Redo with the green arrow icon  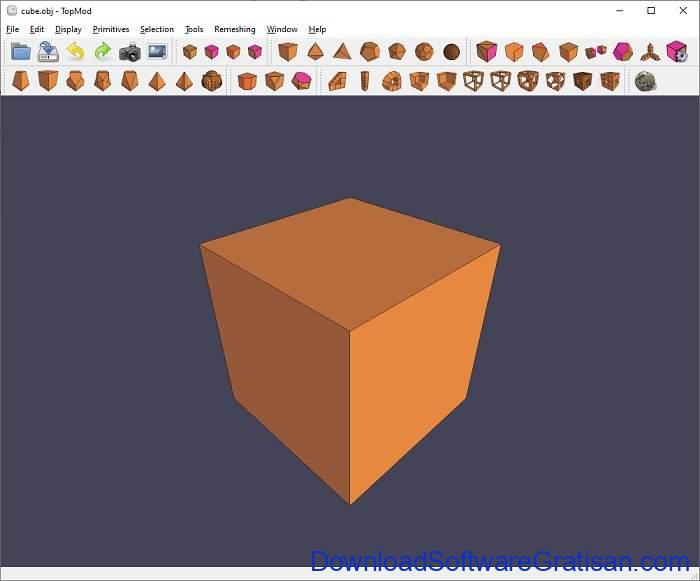point(103,52)
